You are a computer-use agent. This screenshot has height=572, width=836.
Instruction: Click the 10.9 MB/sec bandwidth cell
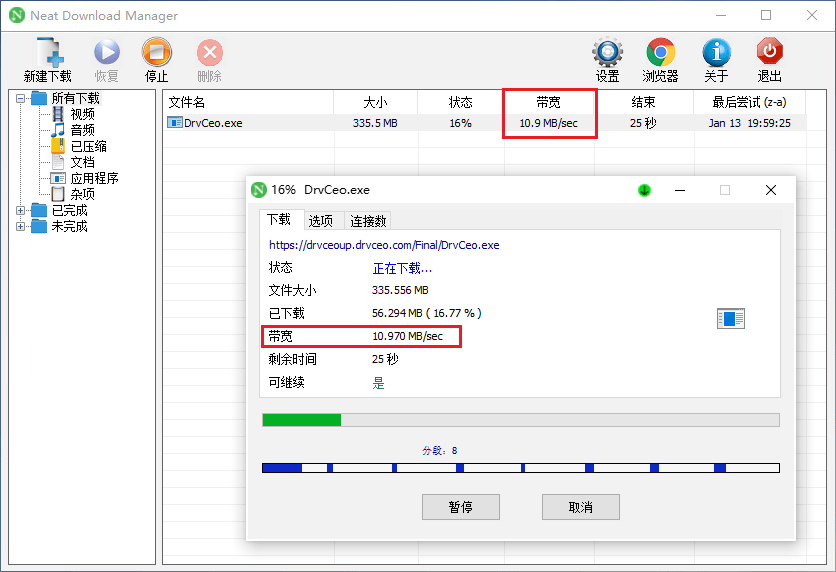[x=549, y=123]
